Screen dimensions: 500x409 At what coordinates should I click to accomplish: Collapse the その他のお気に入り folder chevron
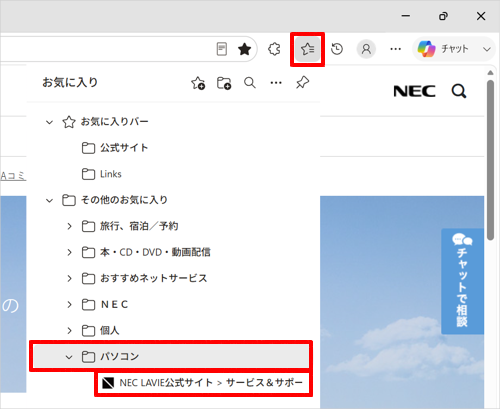click(x=49, y=200)
